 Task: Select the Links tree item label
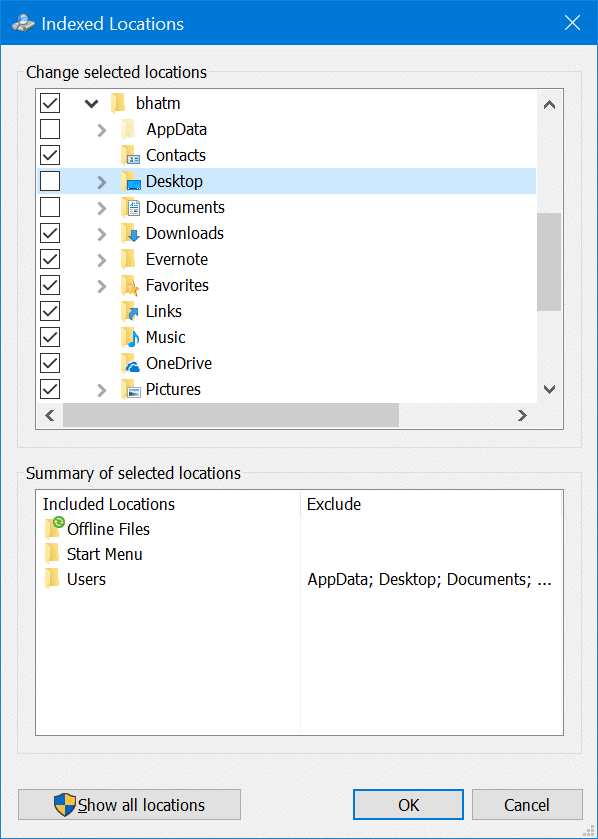(164, 311)
